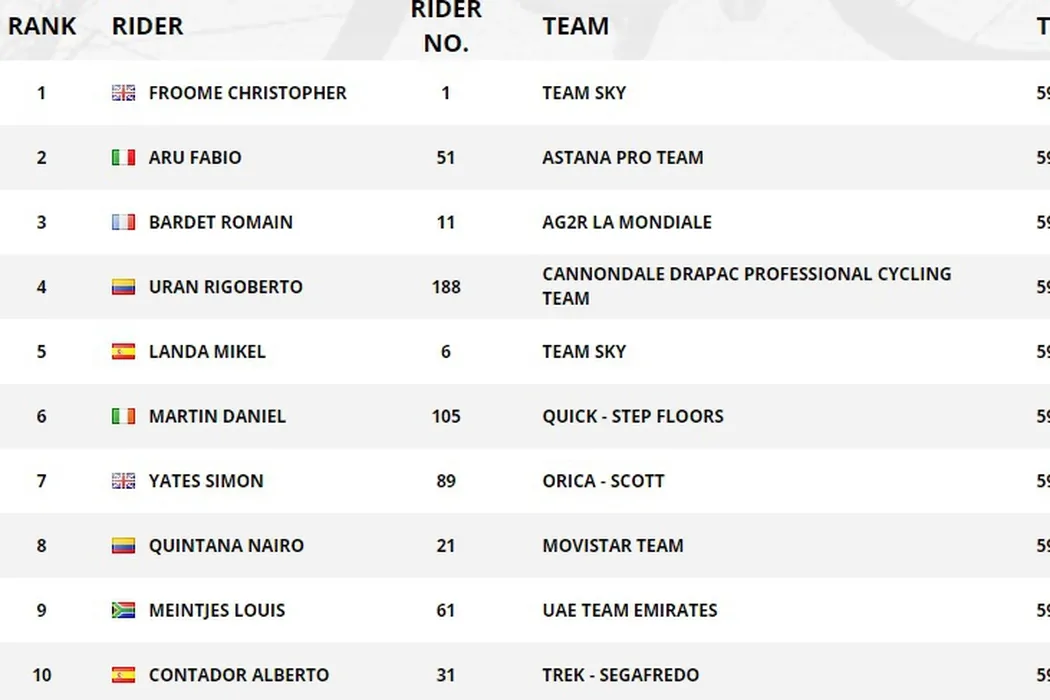1050x700 pixels.
Task: Click the Colombian flag next to Uran Rigoberto
Action: (123, 287)
